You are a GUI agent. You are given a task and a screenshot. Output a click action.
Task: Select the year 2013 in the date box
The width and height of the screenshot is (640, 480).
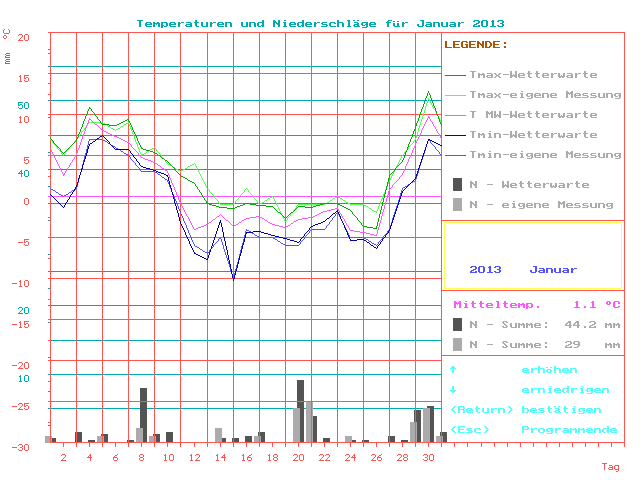485,270
